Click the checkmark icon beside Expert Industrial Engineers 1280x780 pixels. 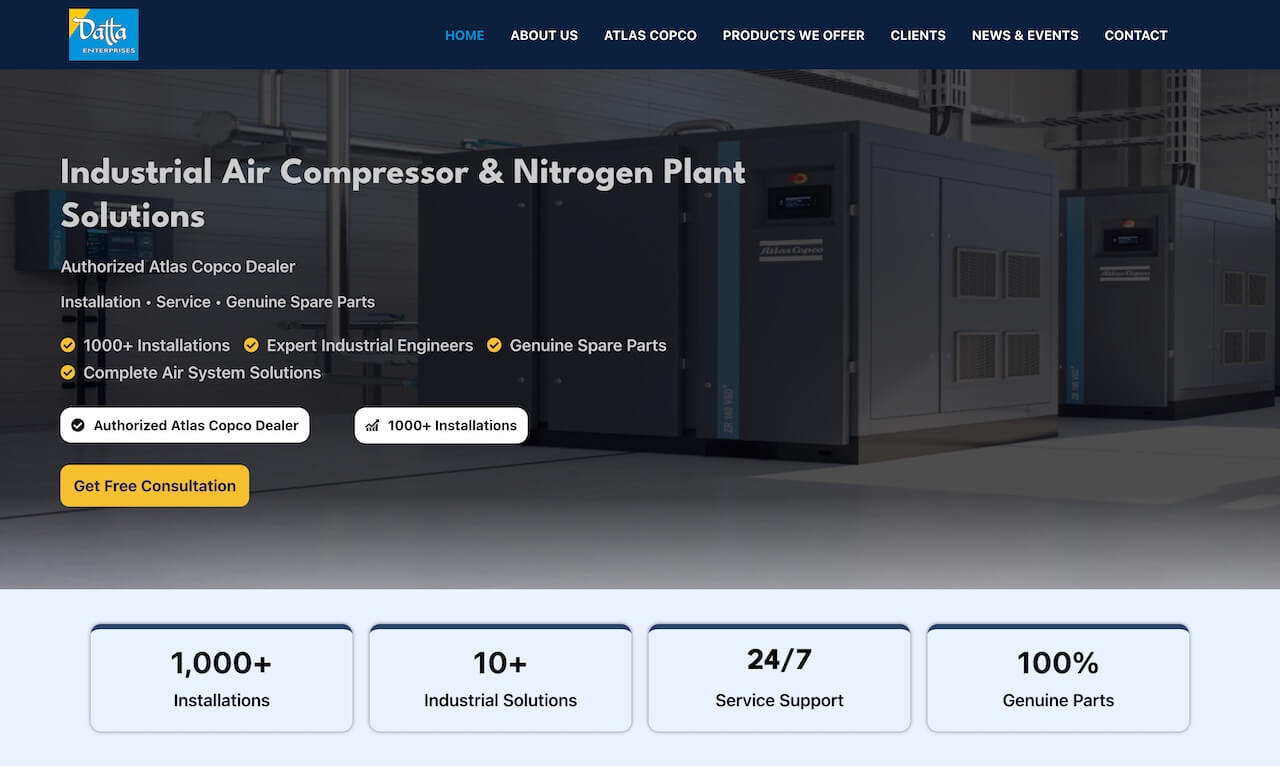coord(251,345)
